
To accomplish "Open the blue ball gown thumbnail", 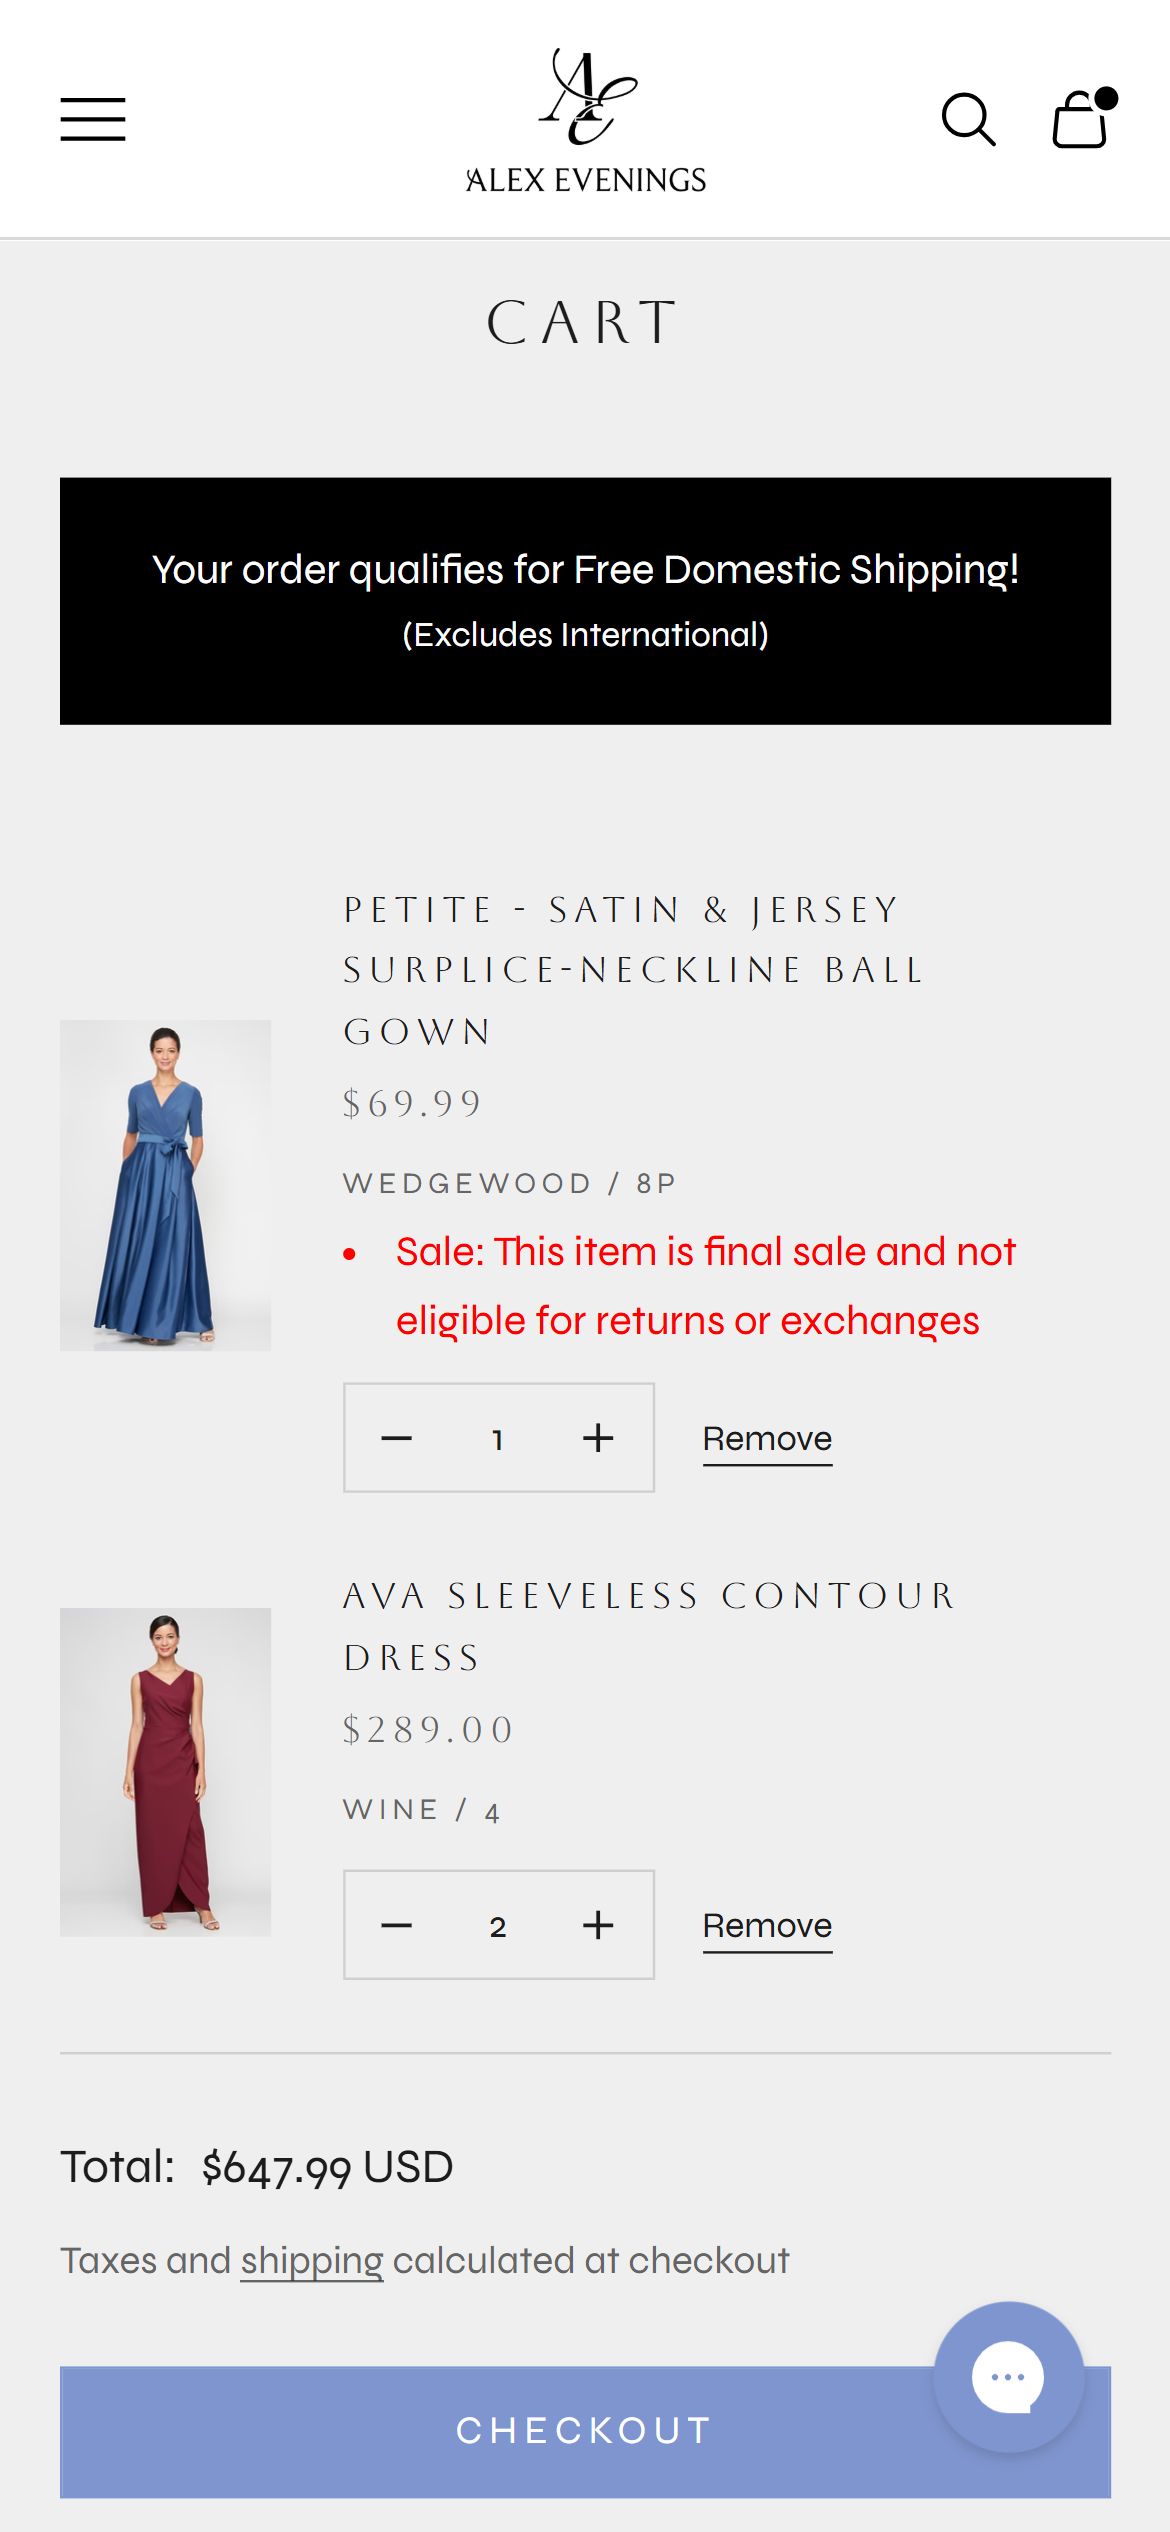I will pos(165,1185).
